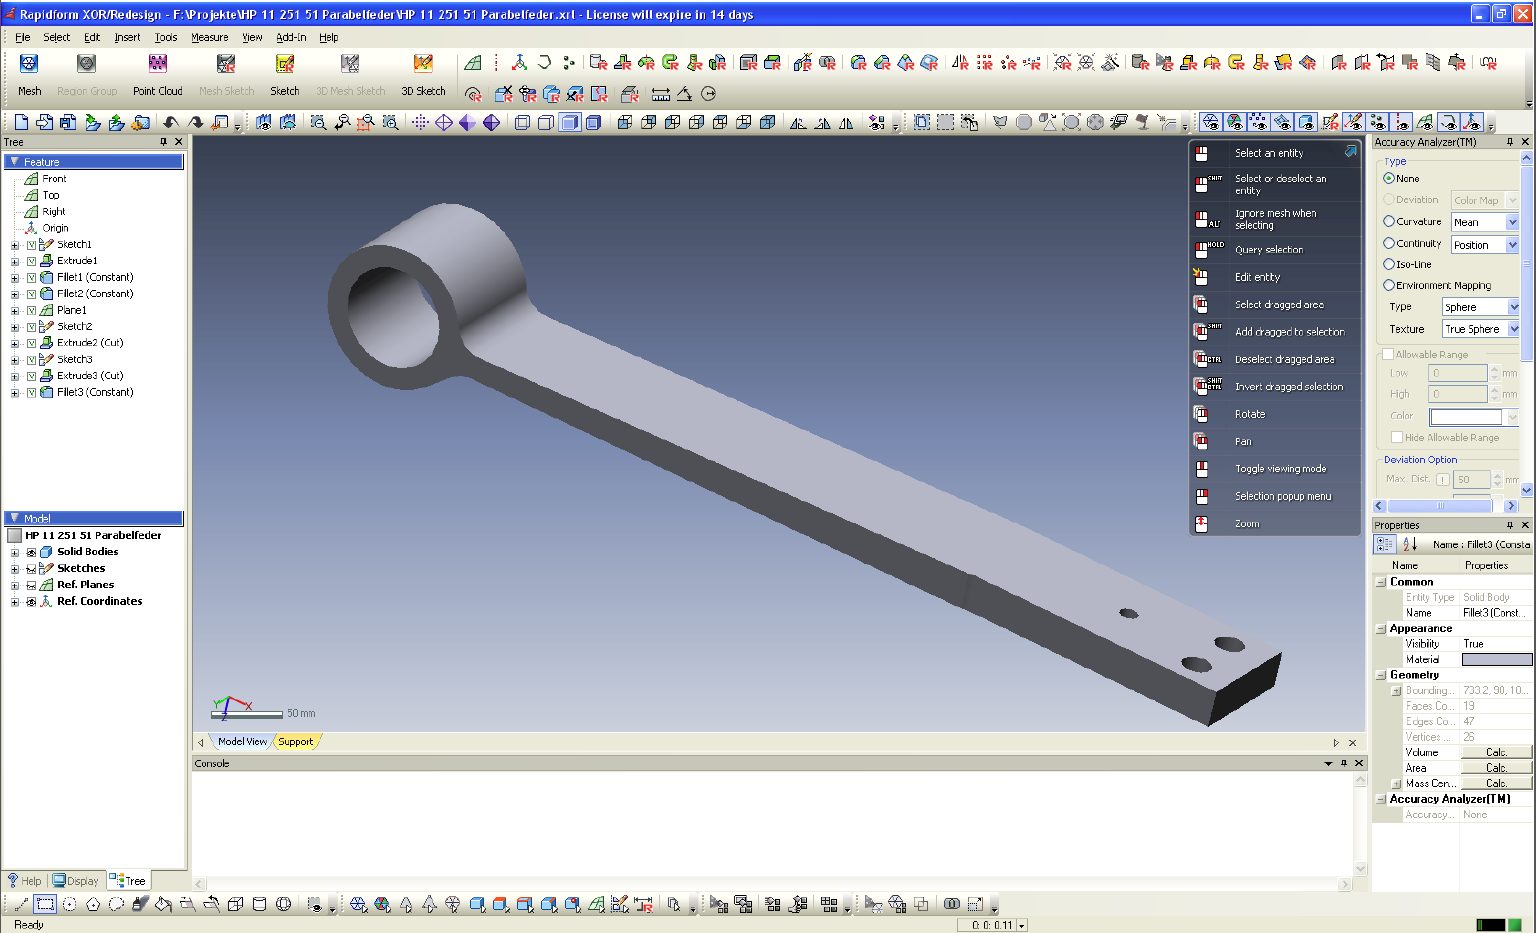The height and width of the screenshot is (933, 1536).
Task: Switch to the Help tab
Action: [x=25, y=881]
